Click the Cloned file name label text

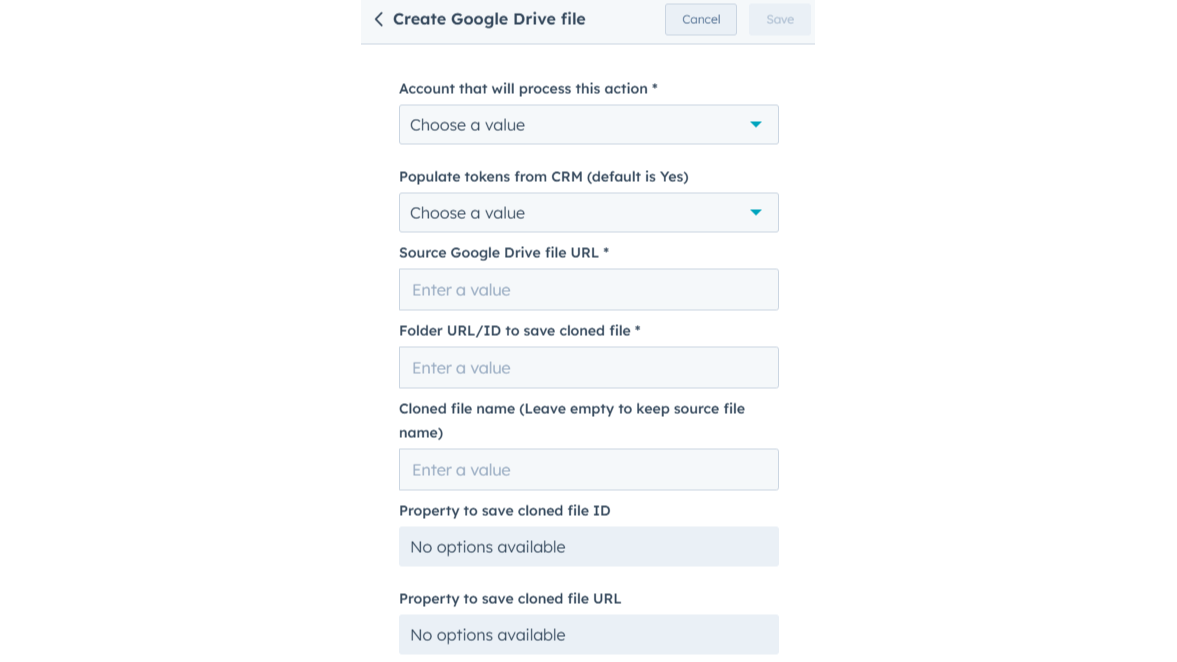[x=572, y=420]
